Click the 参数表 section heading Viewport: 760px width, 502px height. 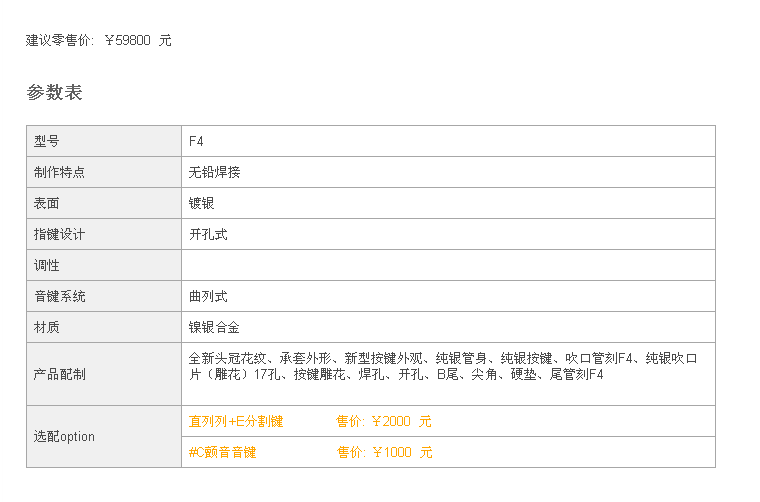[x=54, y=92]
